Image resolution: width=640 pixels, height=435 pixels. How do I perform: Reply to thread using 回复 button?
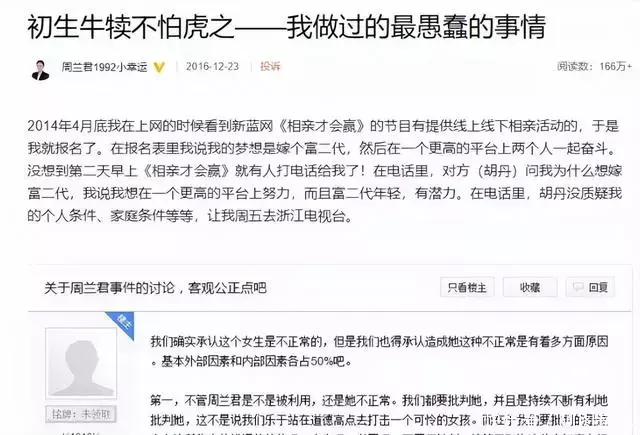(x=590, y=287)
